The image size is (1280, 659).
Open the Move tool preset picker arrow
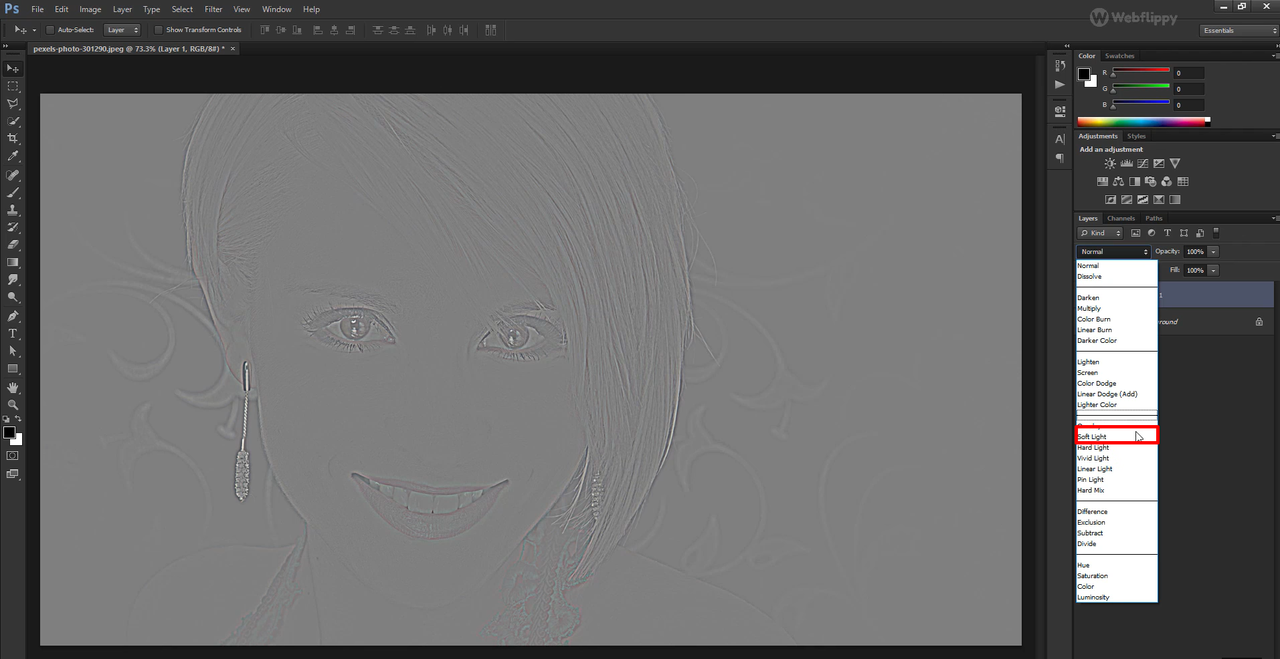pyautogui.click(x=34, y=30)
